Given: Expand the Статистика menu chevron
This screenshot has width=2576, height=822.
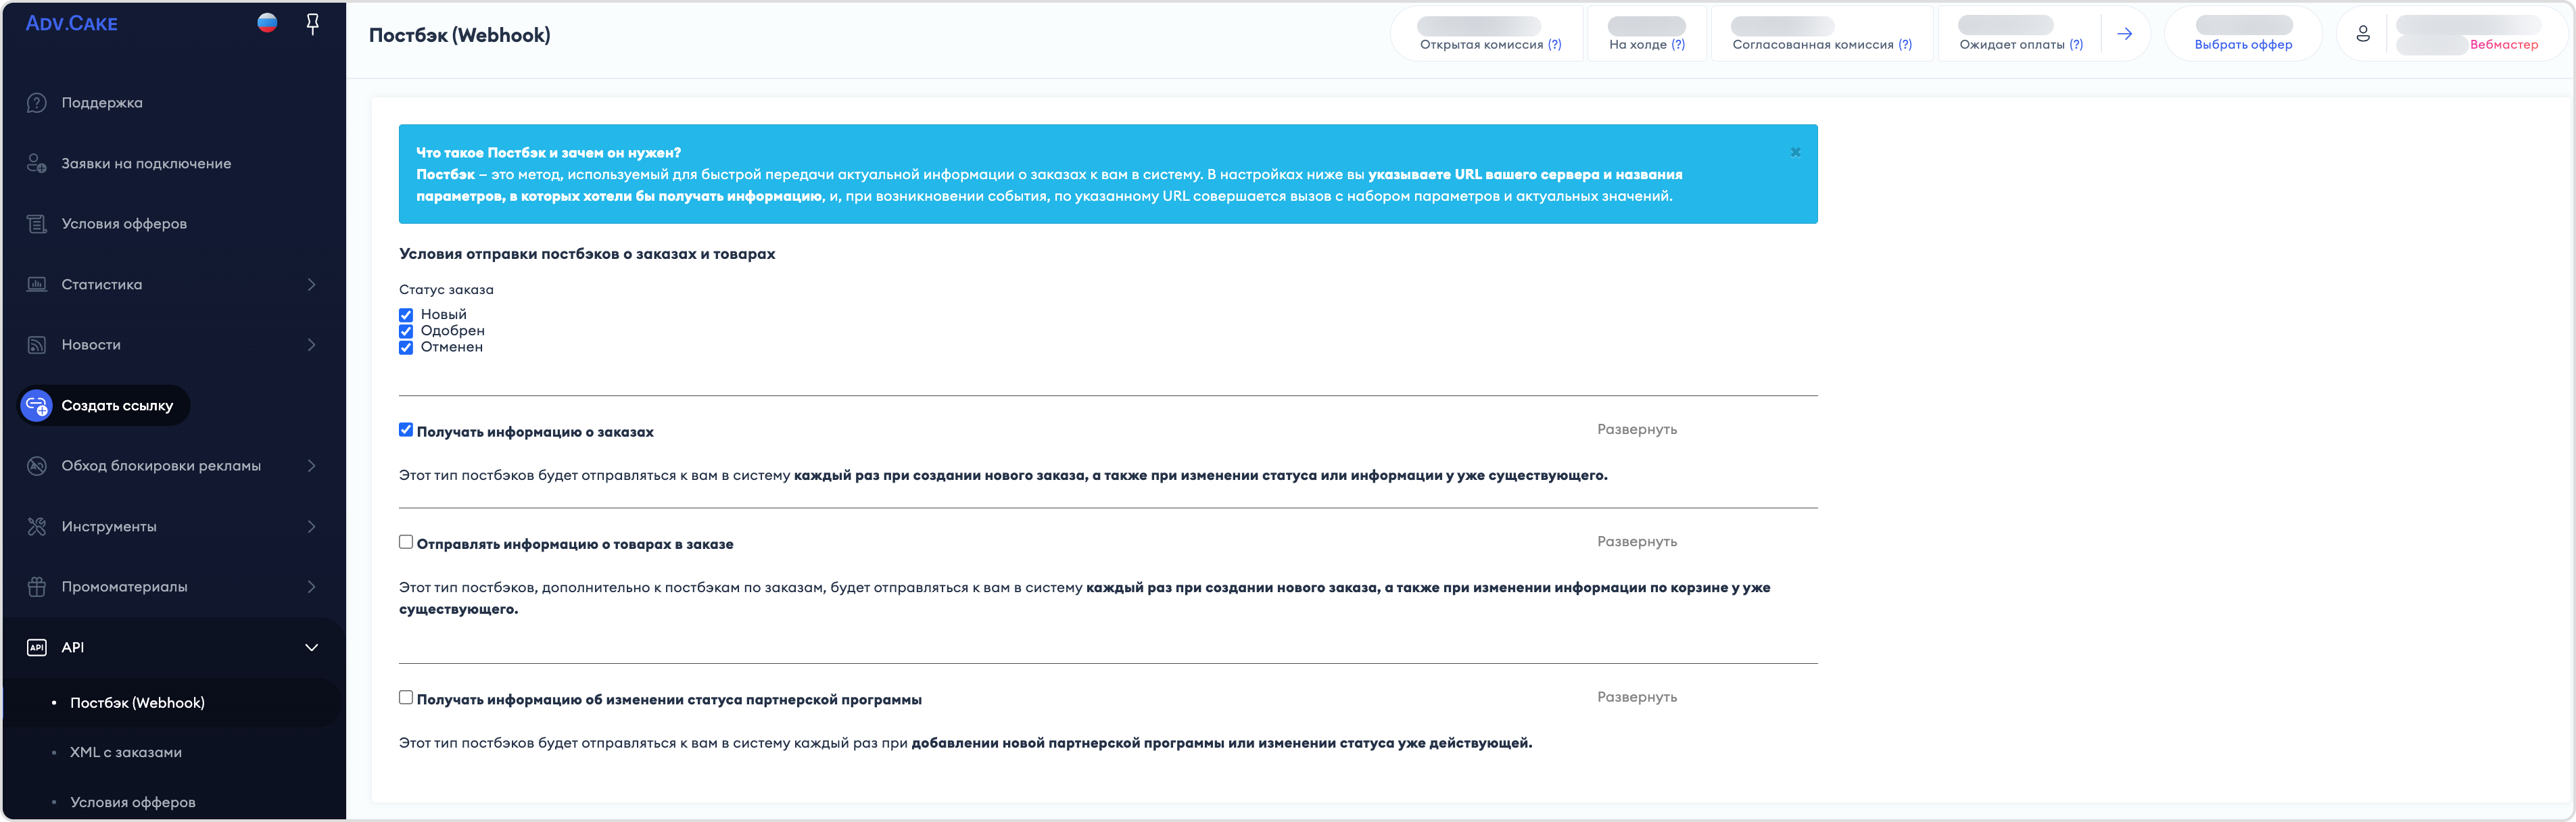Looking at the screenshot, I should (x=311, y=285).
